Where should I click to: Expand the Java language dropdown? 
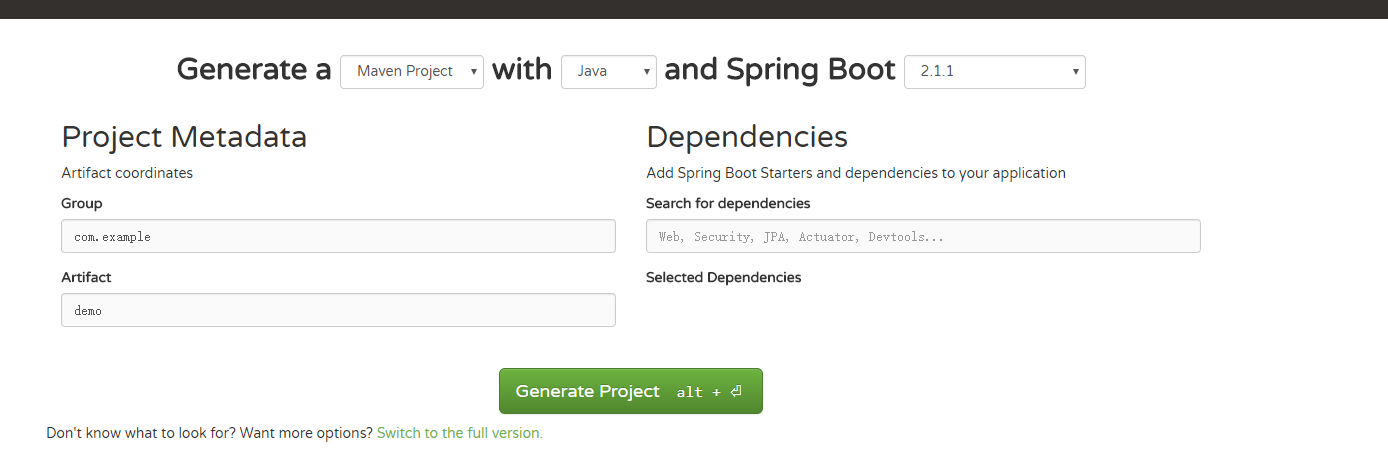(608, 72)
